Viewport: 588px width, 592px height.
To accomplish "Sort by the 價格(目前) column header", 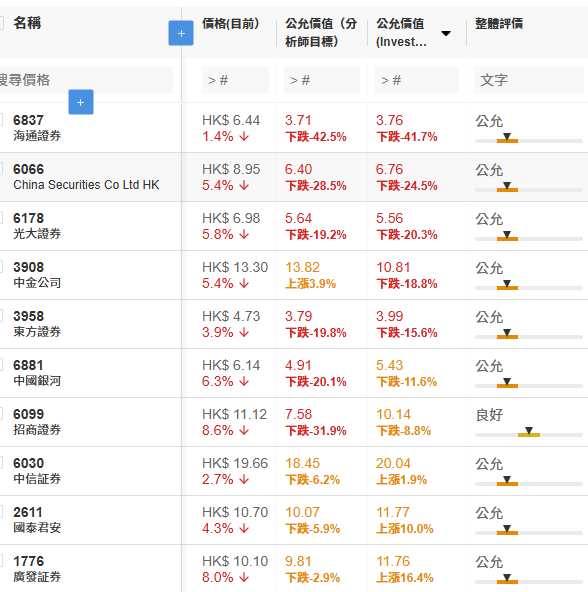I will [x=230, y=24].
